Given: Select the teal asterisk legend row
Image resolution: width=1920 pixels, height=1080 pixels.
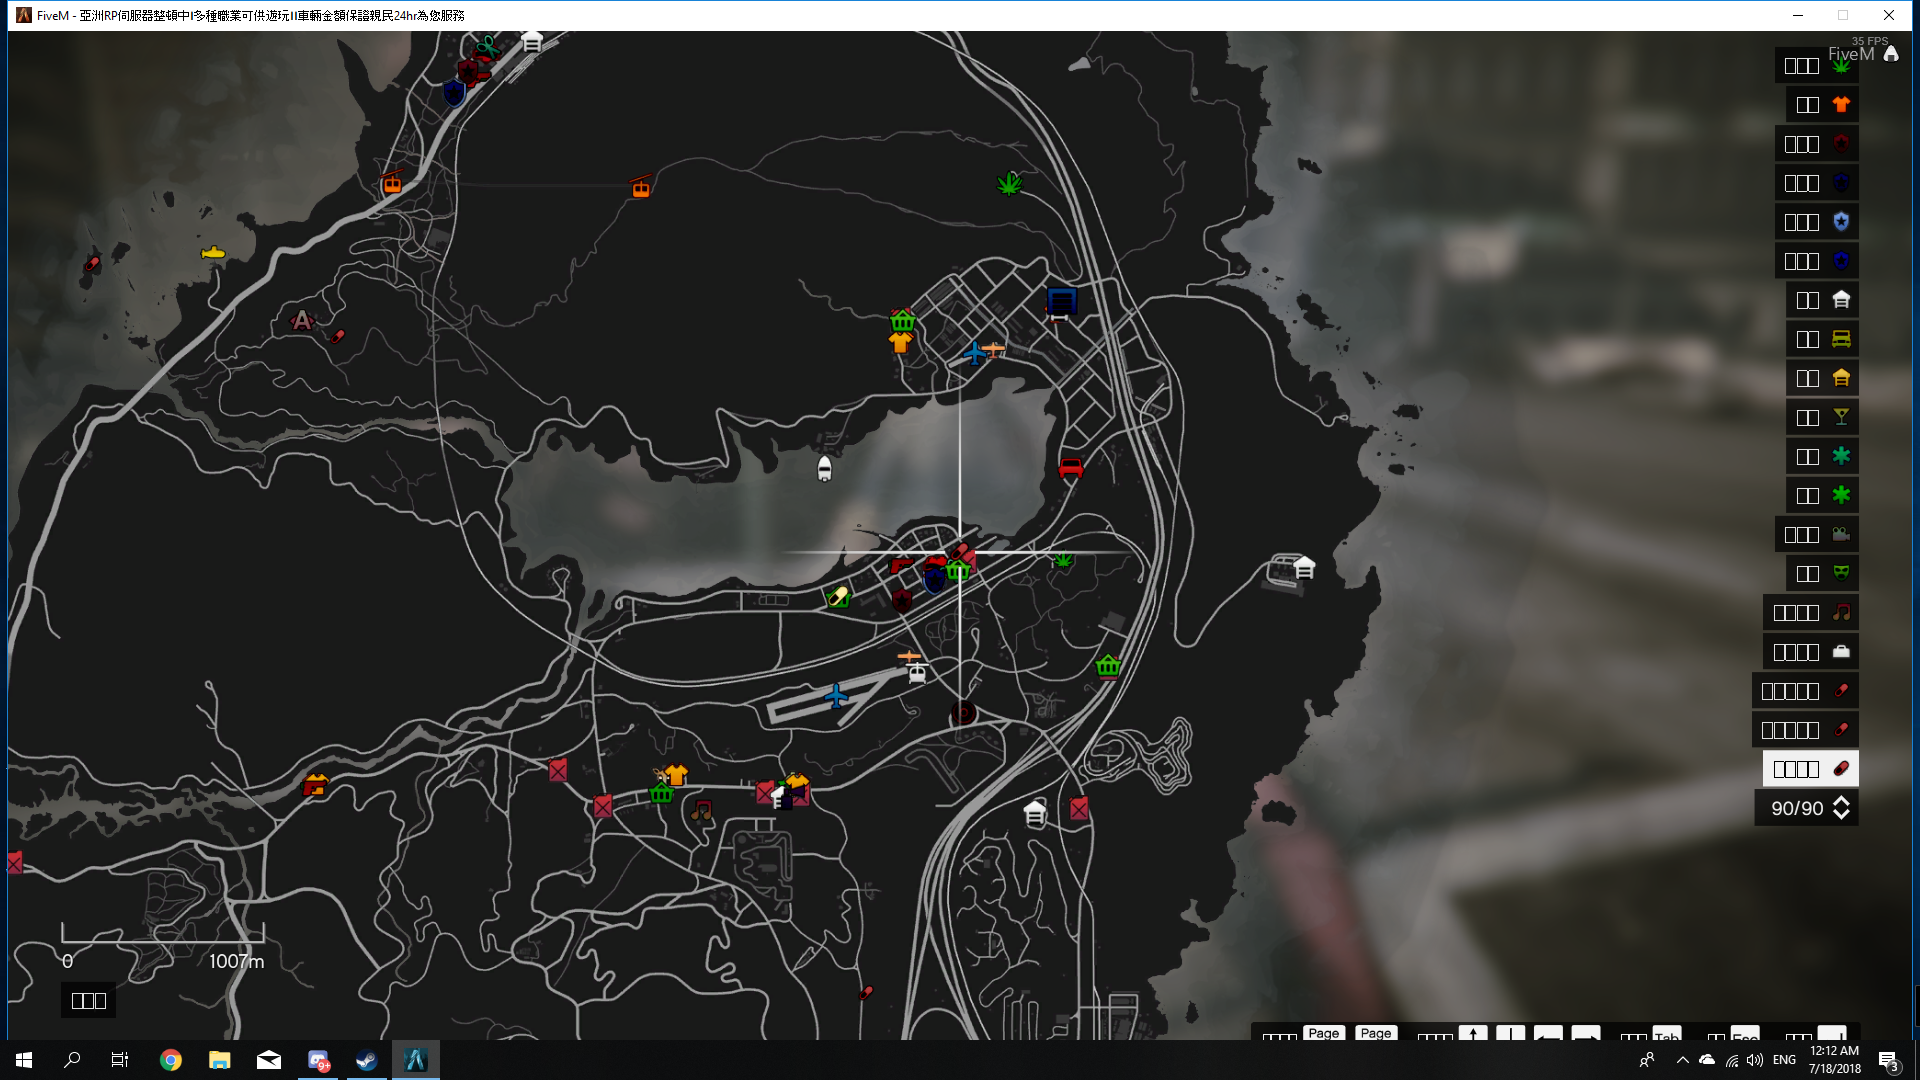Looking at the screenshot, I should click(x=1822, y=455).
